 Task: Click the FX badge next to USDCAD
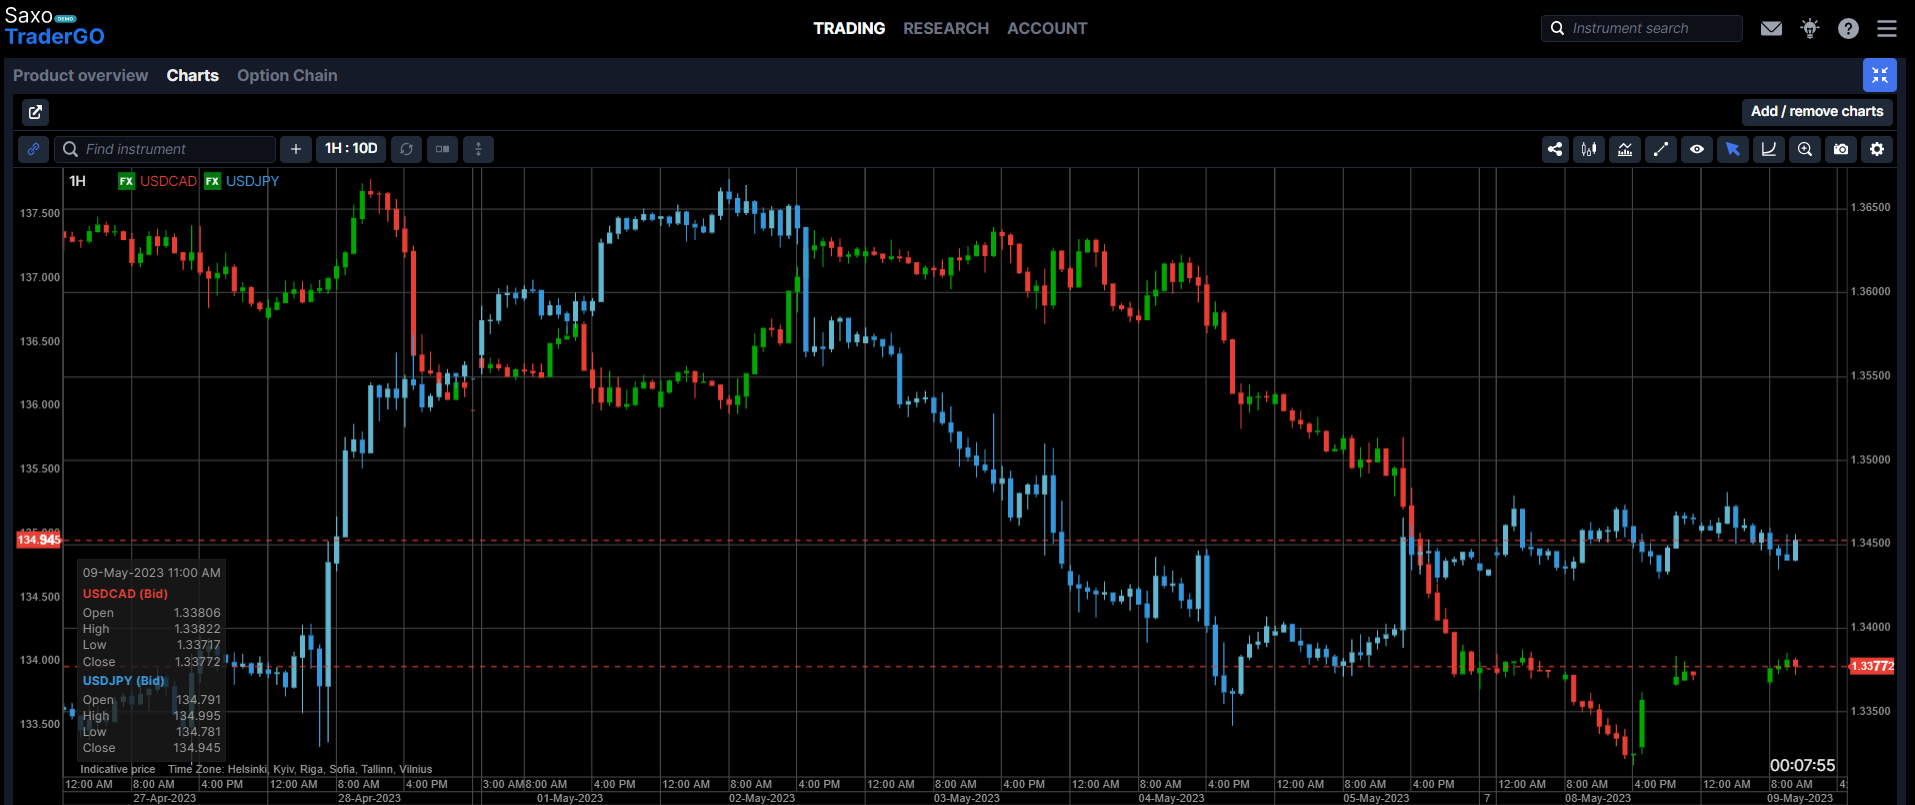[126, 181]
